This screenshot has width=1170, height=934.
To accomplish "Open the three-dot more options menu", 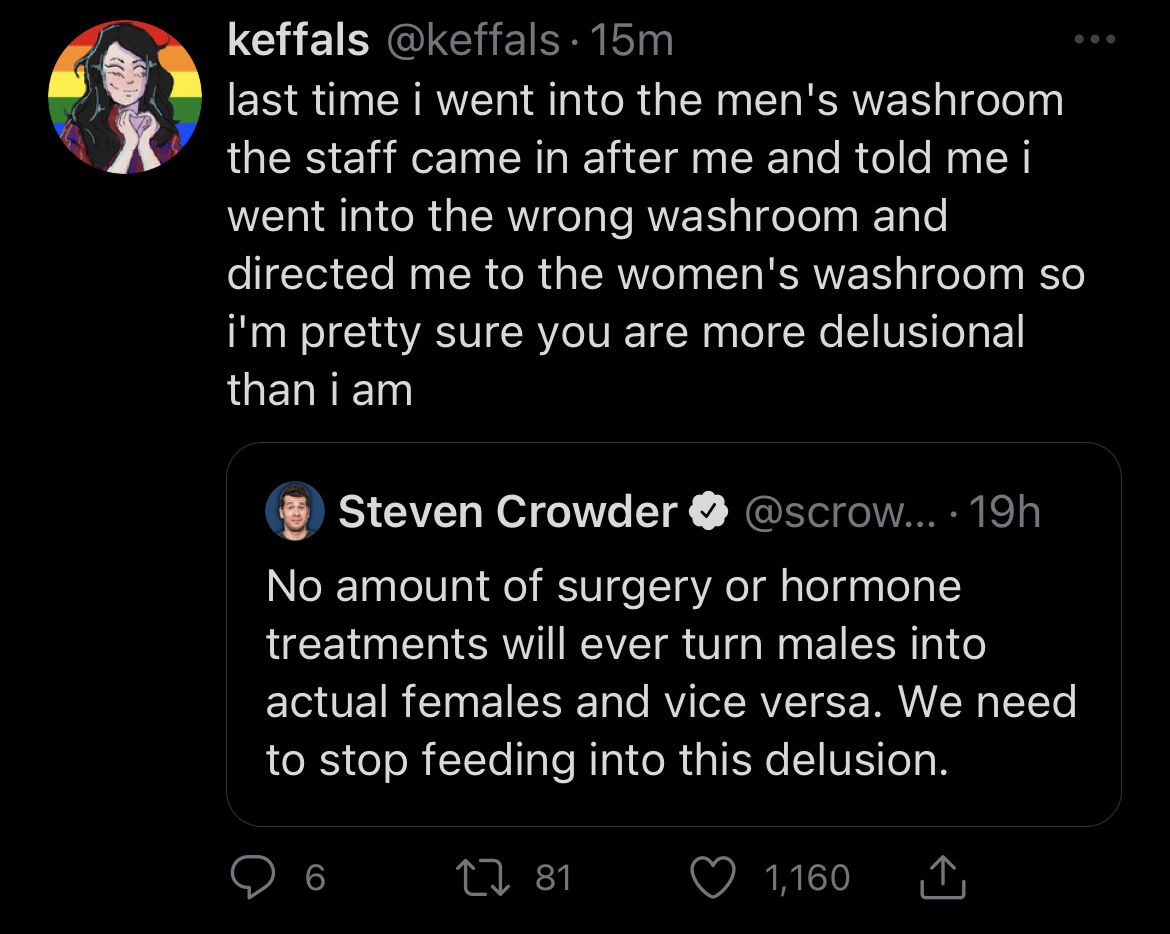I will point(1095,39).
